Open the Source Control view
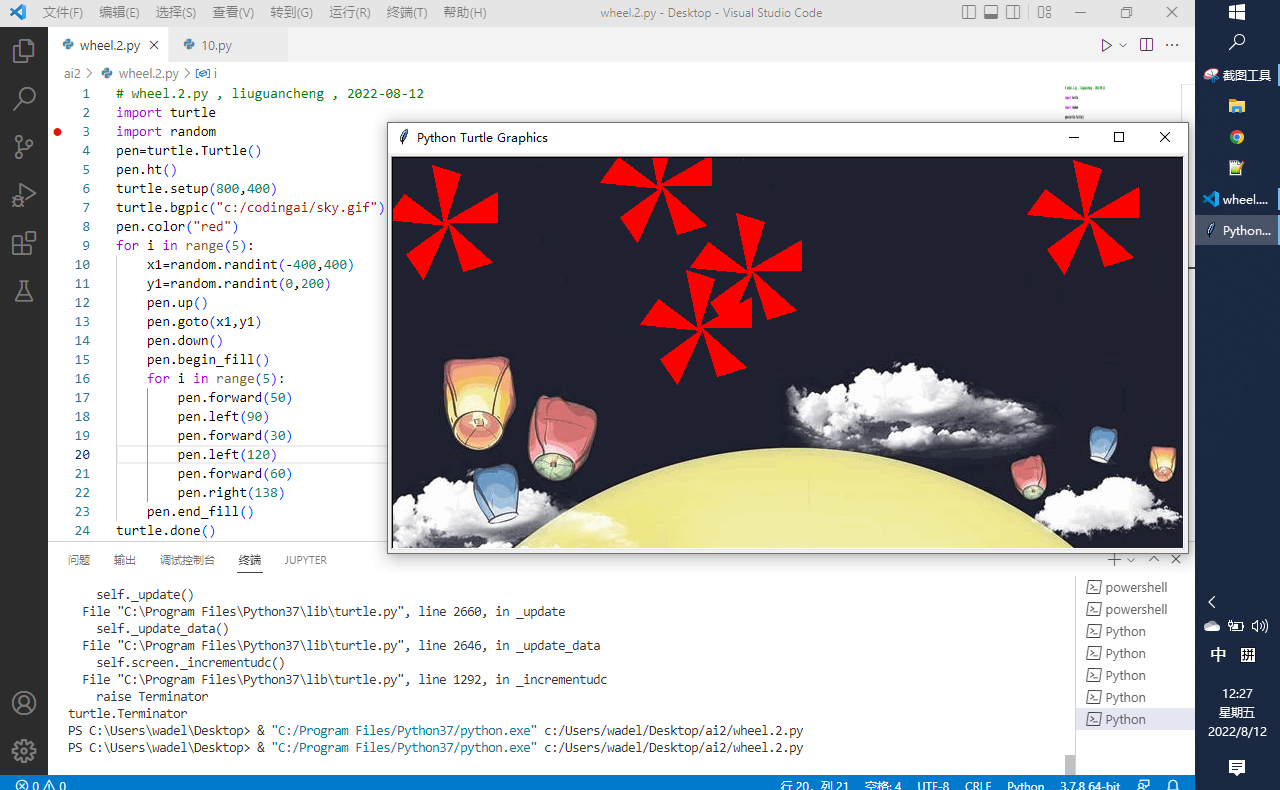This screenshot has width=1280, height=790. pos(24,147)
